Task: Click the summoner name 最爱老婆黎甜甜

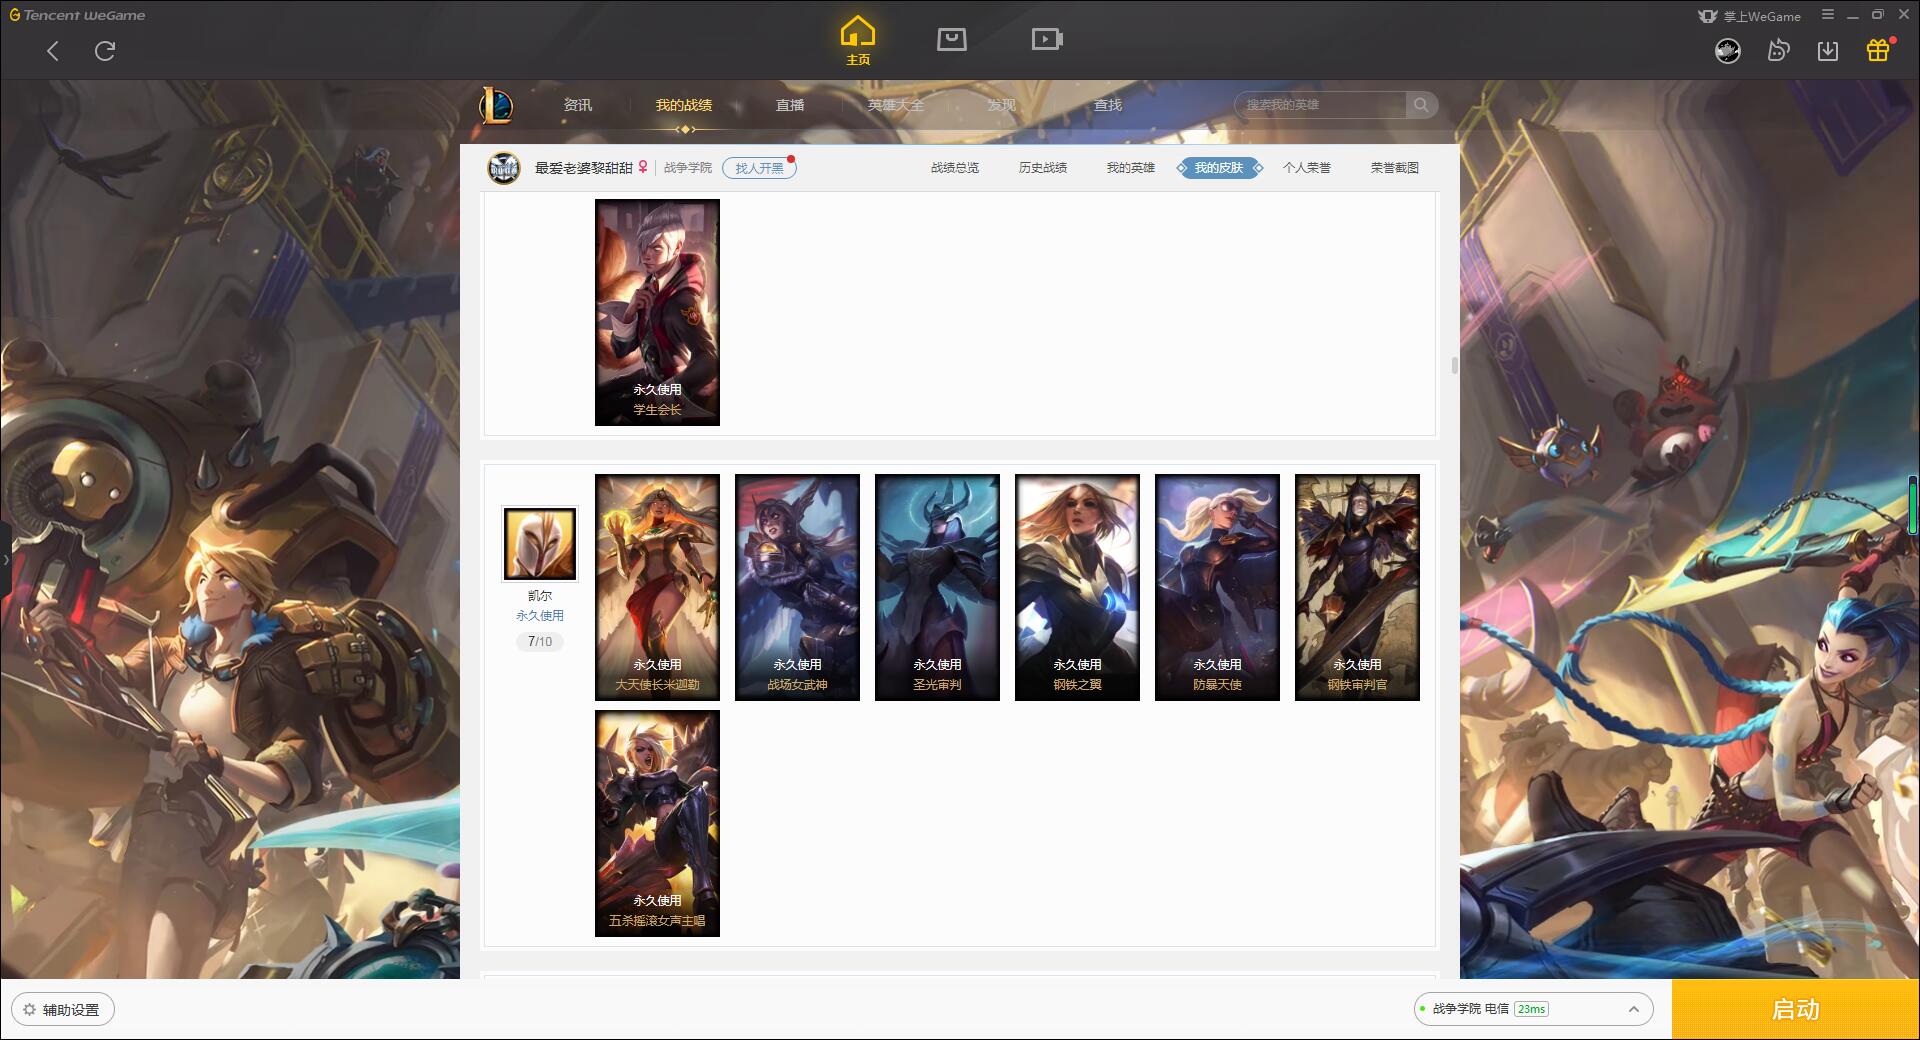Action: (x=584, y=168)
